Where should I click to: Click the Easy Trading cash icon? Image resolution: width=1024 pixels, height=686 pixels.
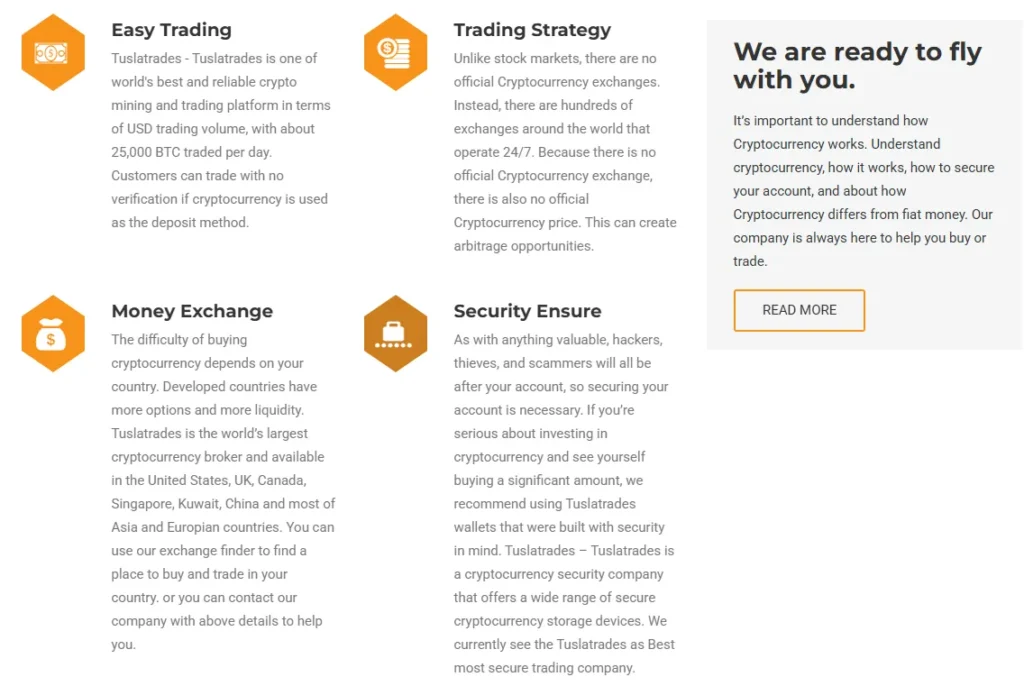[x=53, y=53]
